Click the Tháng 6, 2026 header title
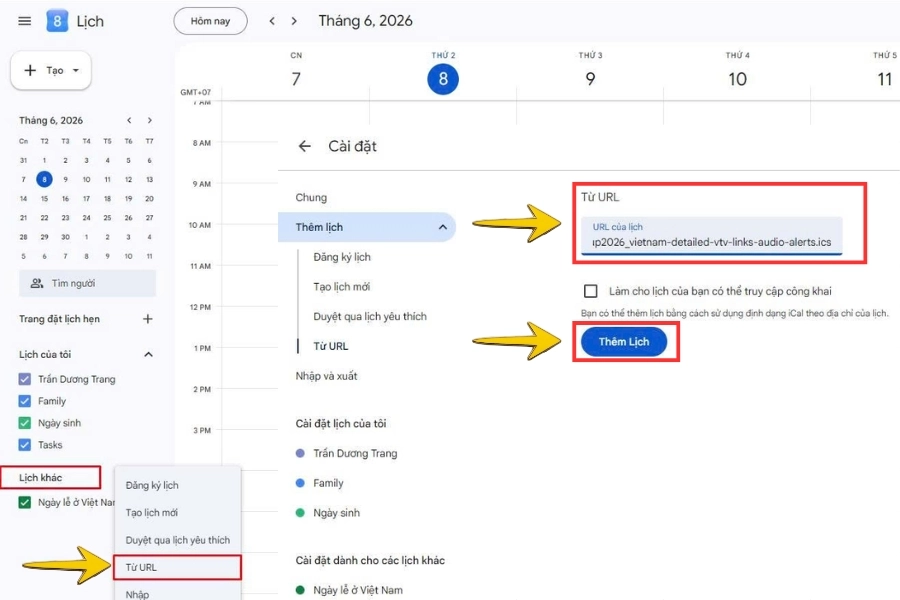Viewport: 900px width, 600px height. coord(366,21)
